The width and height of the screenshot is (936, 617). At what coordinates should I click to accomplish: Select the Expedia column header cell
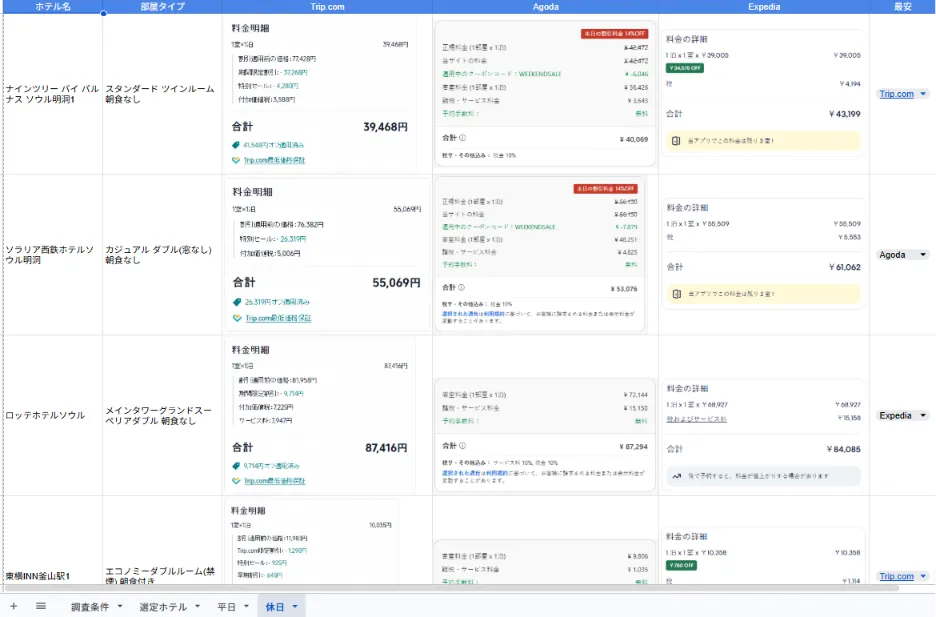pyautogui.click(x=764, y=7)
